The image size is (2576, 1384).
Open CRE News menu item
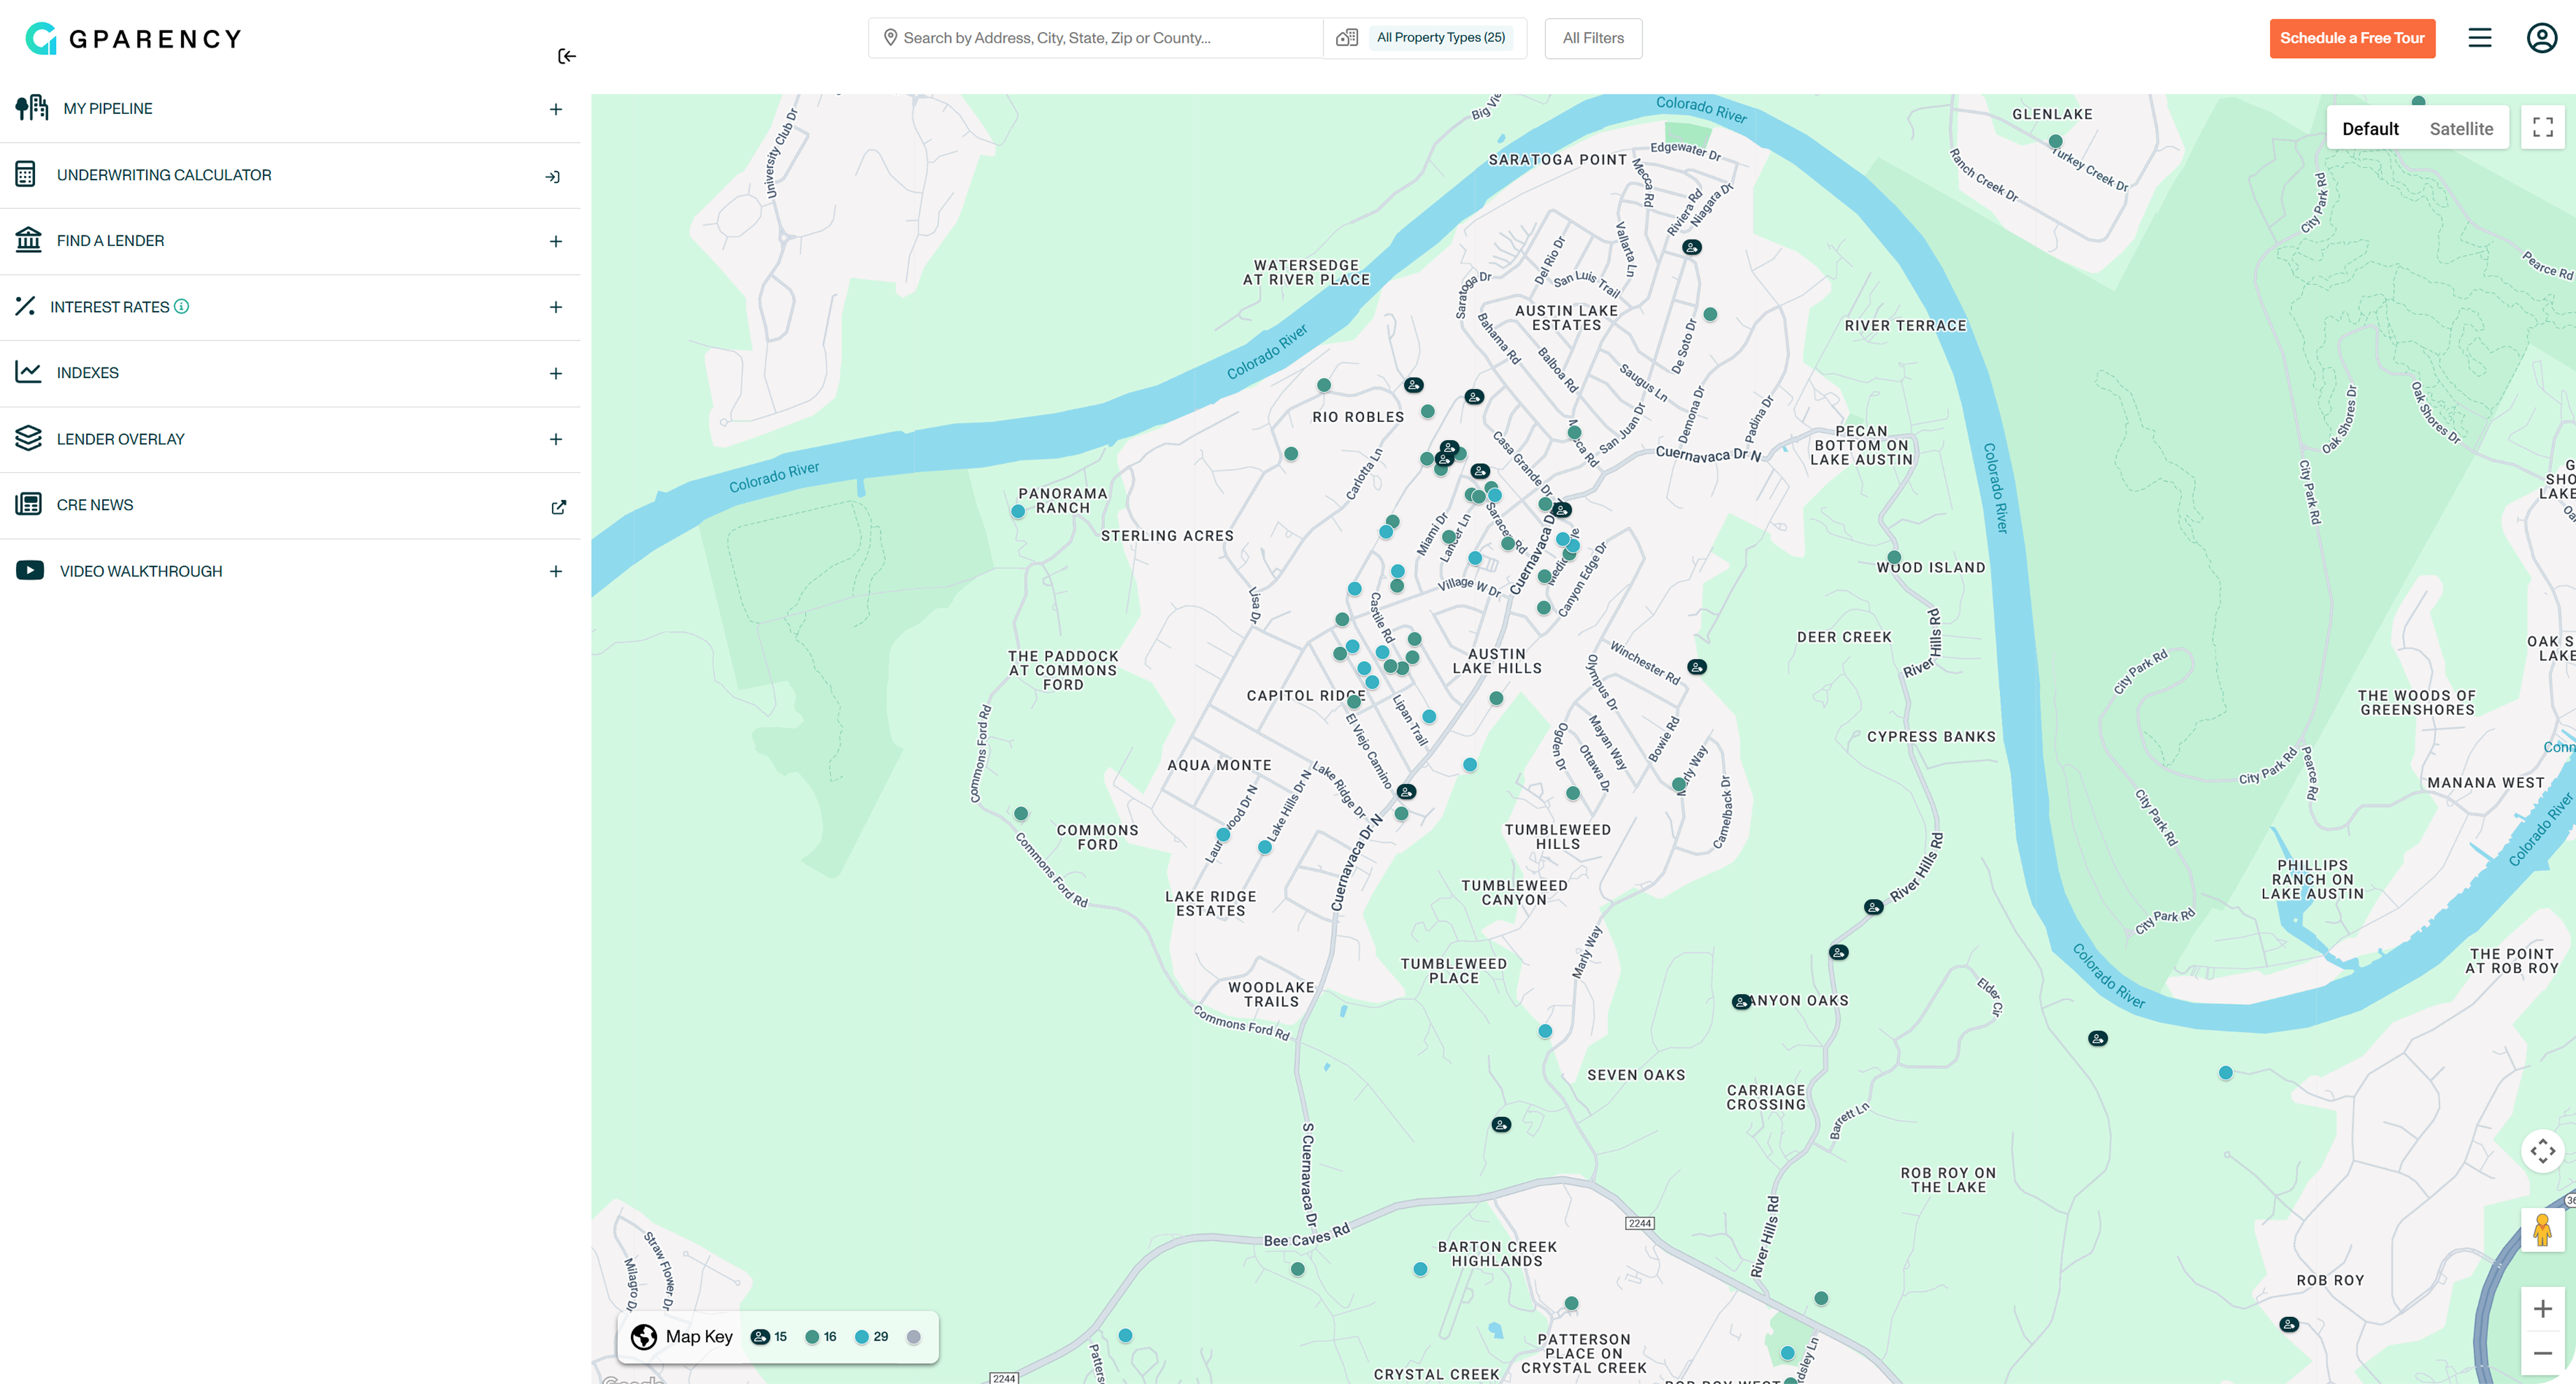click(95, 505)
